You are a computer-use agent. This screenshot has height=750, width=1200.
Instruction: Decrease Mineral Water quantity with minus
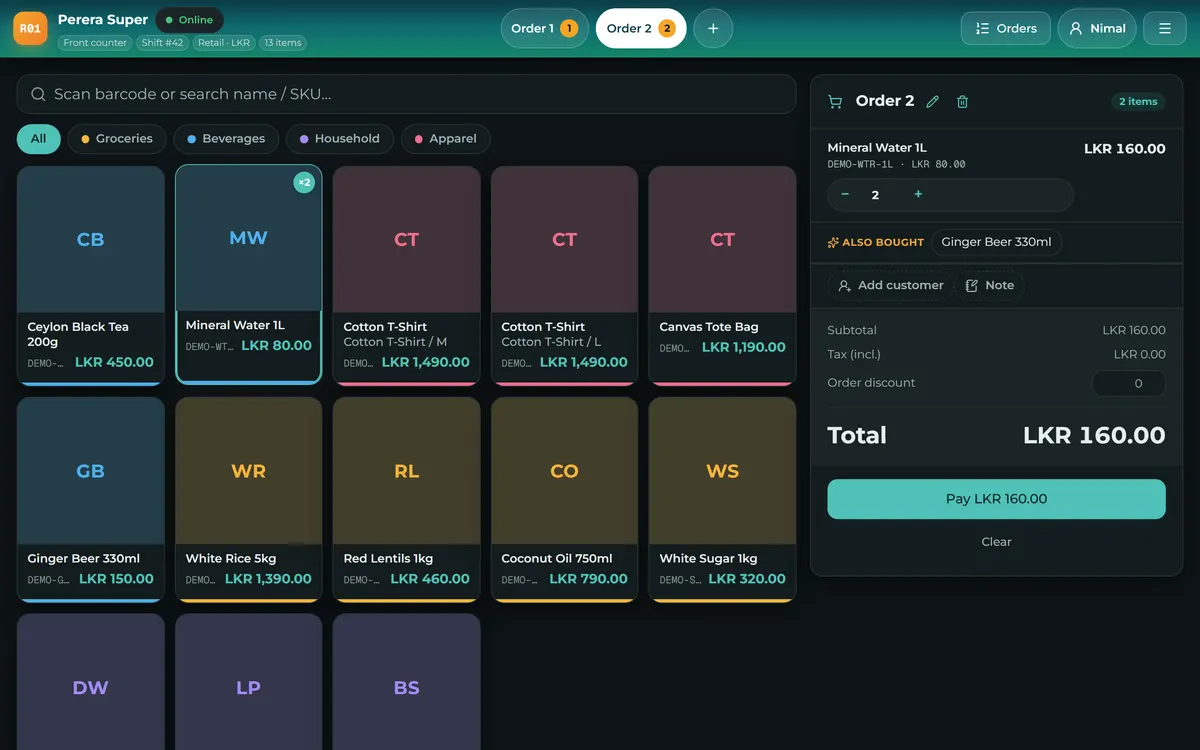click(845, 194)
